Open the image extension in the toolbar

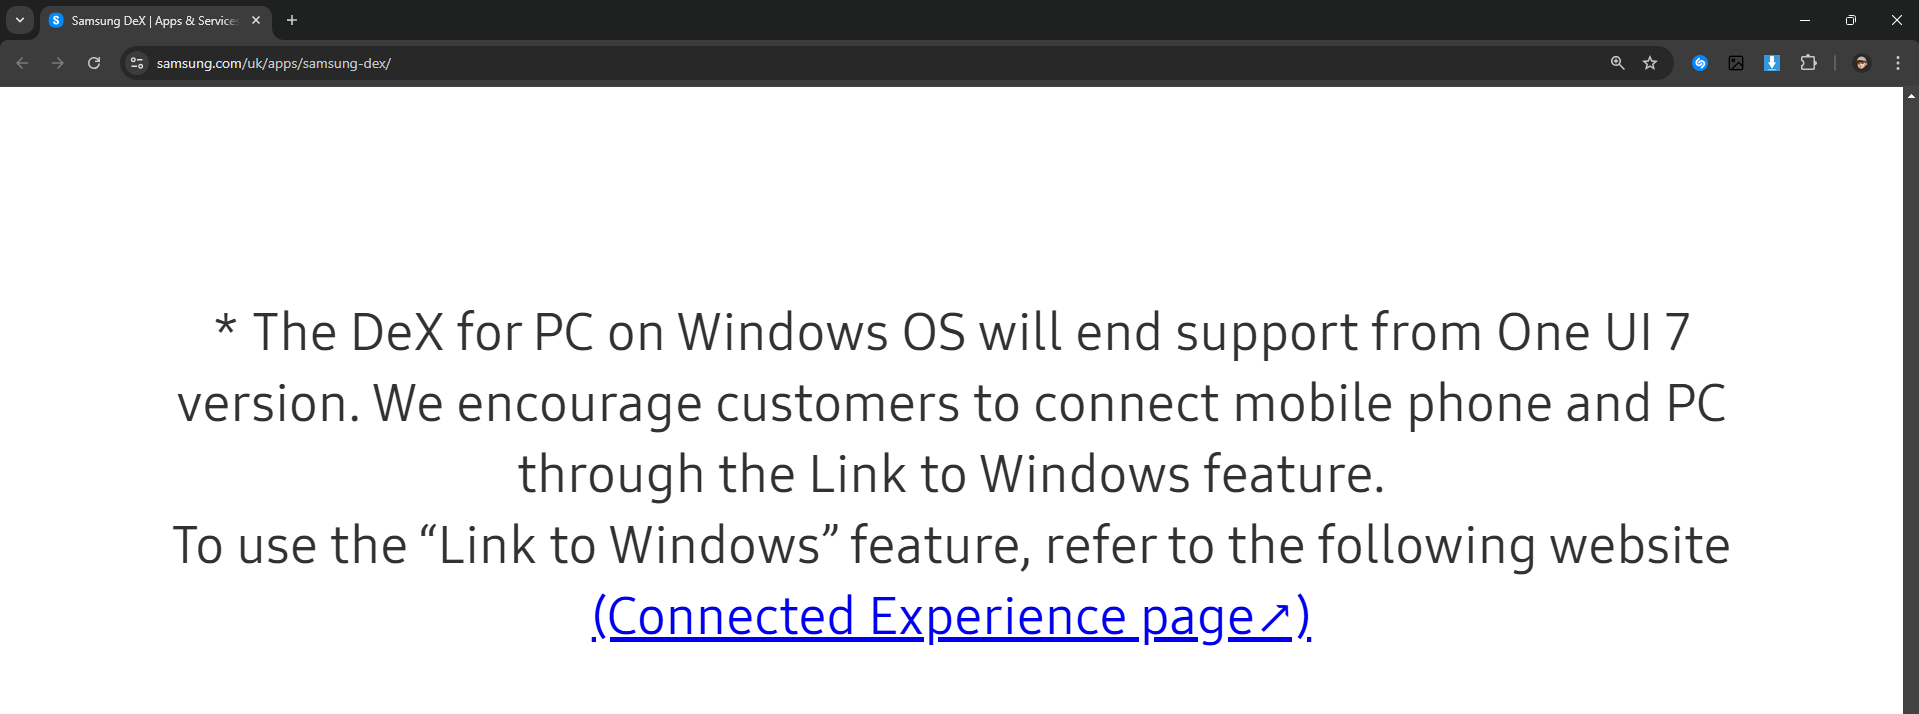(x=1736, y=63)
